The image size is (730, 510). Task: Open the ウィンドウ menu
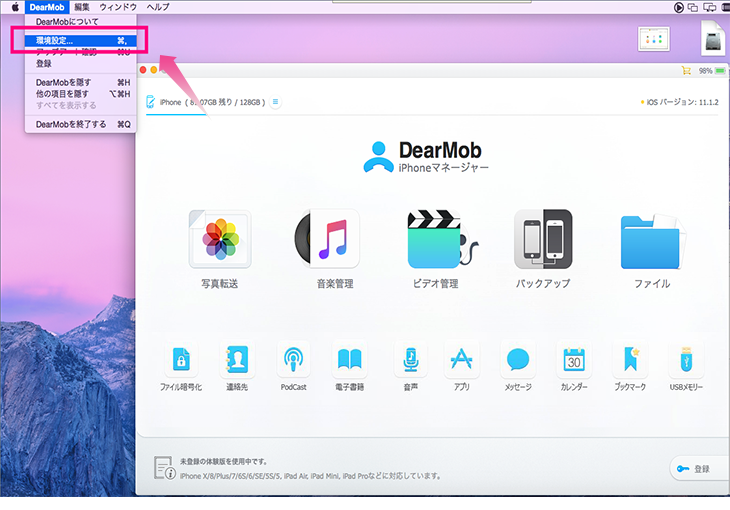118,7
